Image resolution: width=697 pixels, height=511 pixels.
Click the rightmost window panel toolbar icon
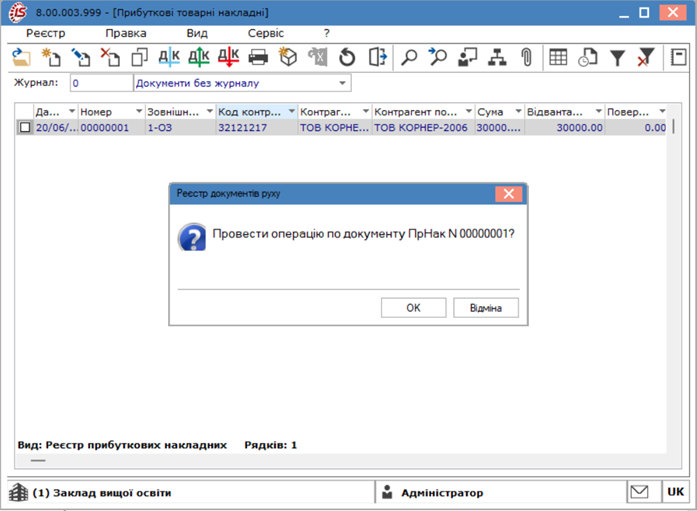678,57
